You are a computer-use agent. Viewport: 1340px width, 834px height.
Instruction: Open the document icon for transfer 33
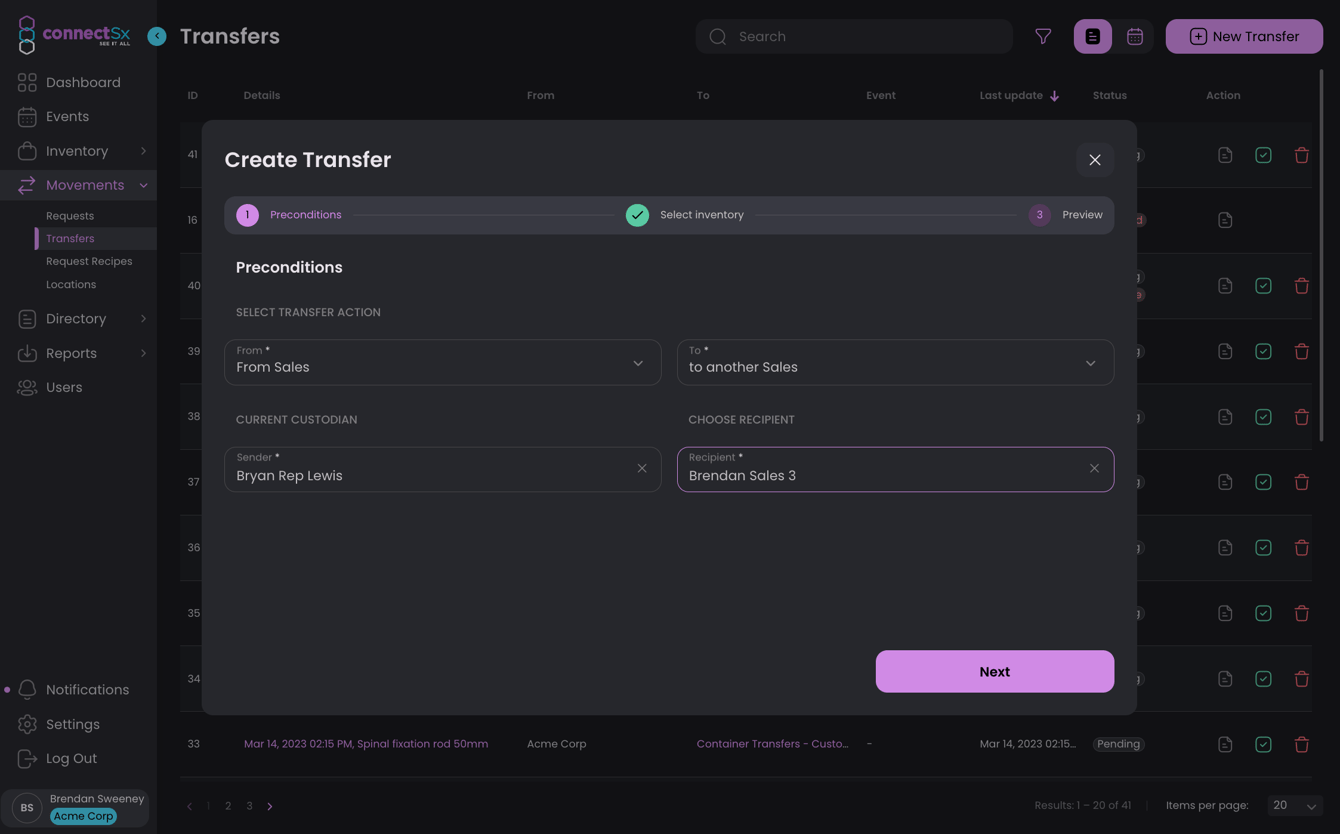(1225, 744)
